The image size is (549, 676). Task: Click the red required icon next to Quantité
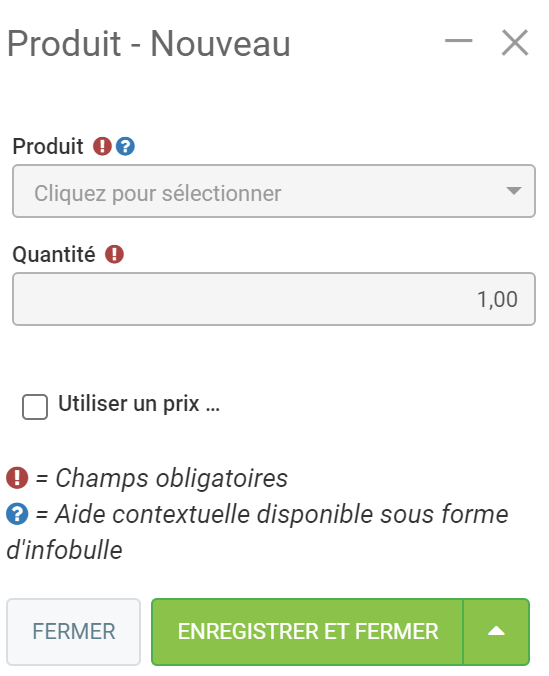pos(114,254)
